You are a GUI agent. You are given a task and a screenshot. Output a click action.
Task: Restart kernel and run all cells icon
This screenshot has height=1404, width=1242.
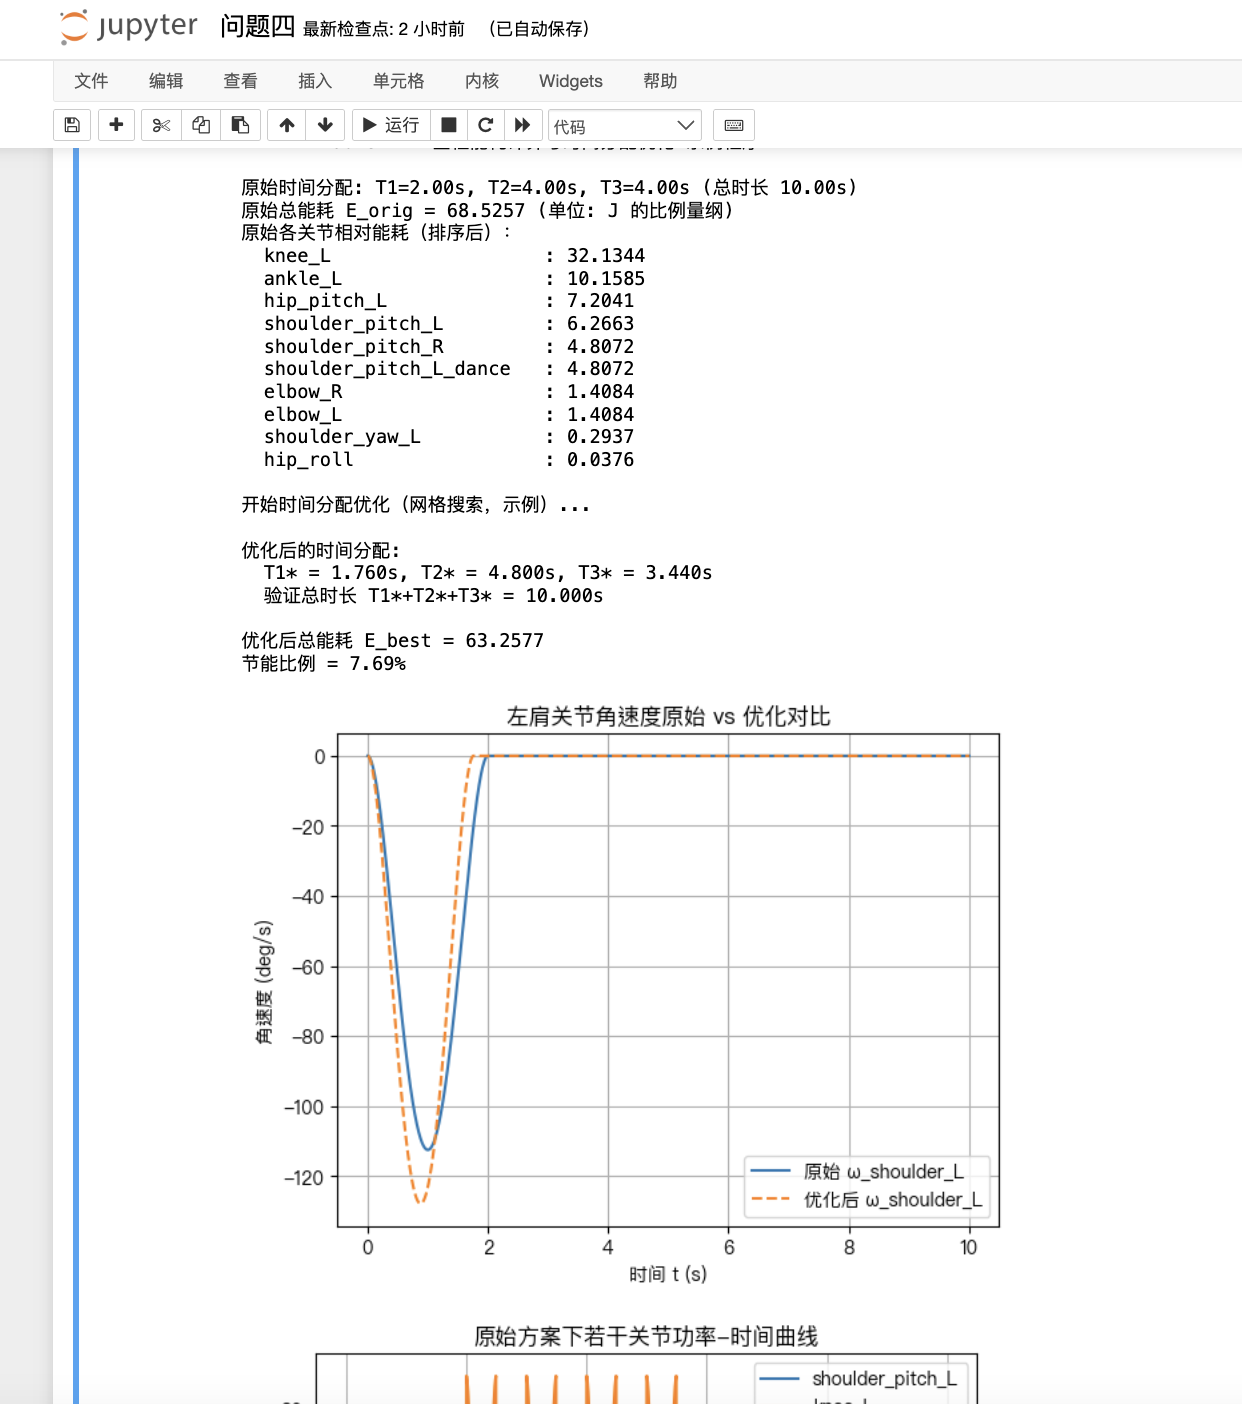tap(523, 125)
